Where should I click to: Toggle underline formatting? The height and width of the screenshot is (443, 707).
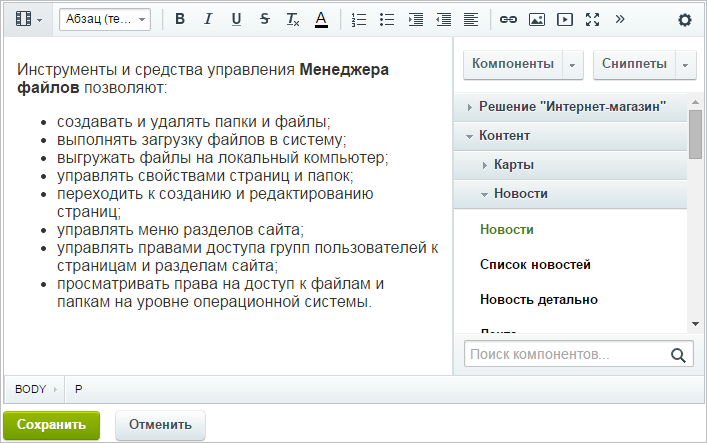pyautogui.click(x=236, y=19)
